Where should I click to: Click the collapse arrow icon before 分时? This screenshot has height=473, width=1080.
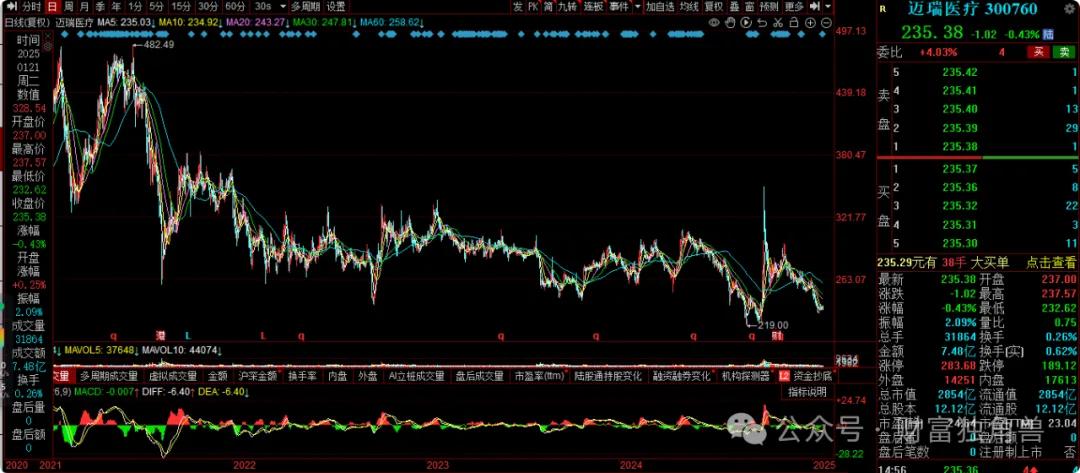[8, 6]
